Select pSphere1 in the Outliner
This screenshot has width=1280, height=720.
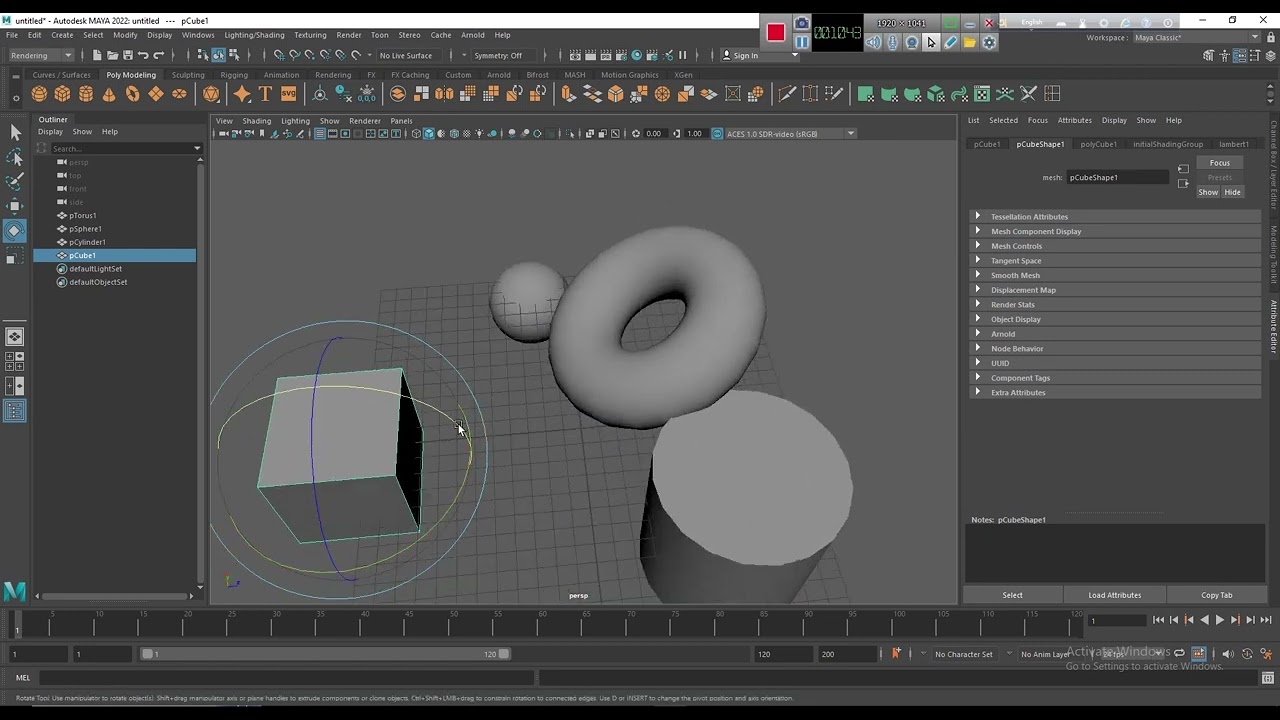(x=85, y=229)
